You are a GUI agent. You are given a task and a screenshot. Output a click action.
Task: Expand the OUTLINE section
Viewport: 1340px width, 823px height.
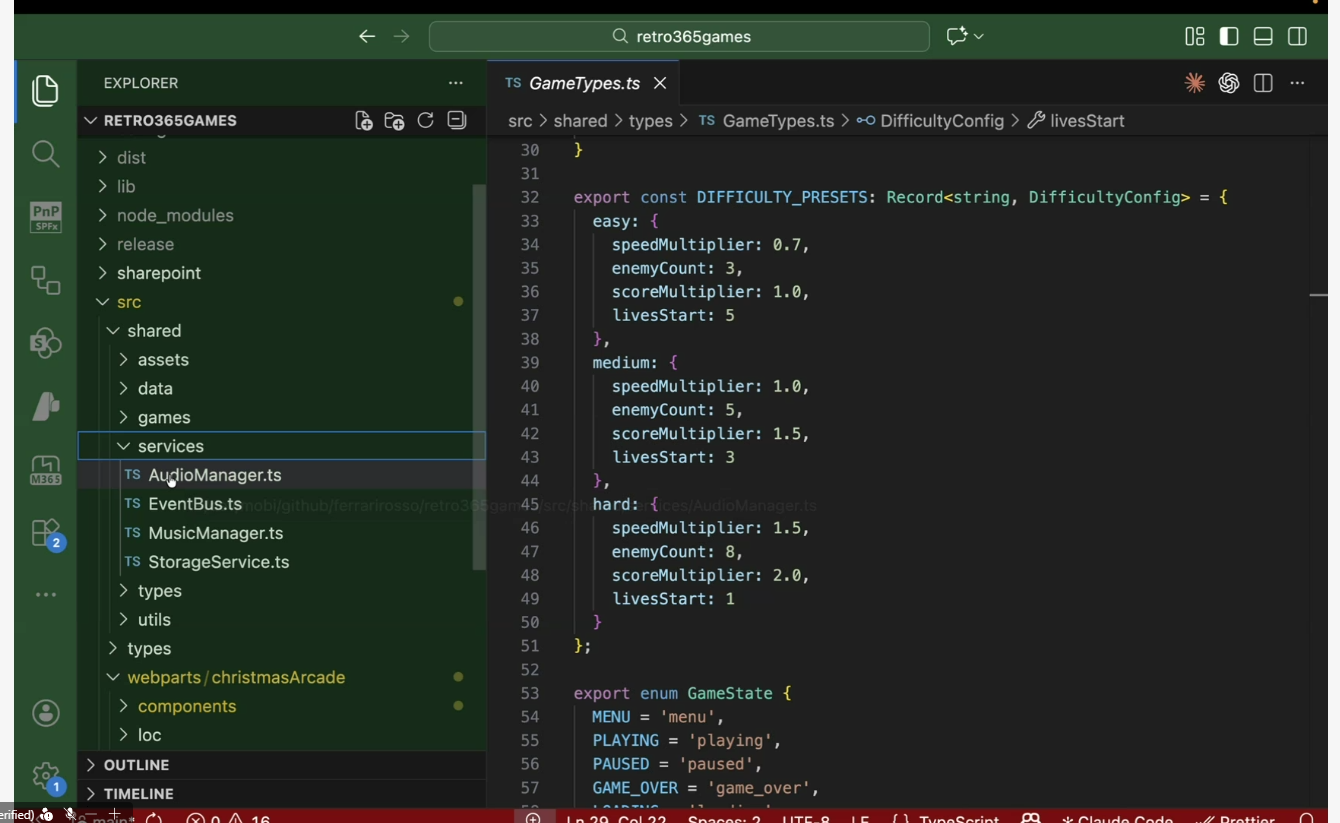pos(136,765)
